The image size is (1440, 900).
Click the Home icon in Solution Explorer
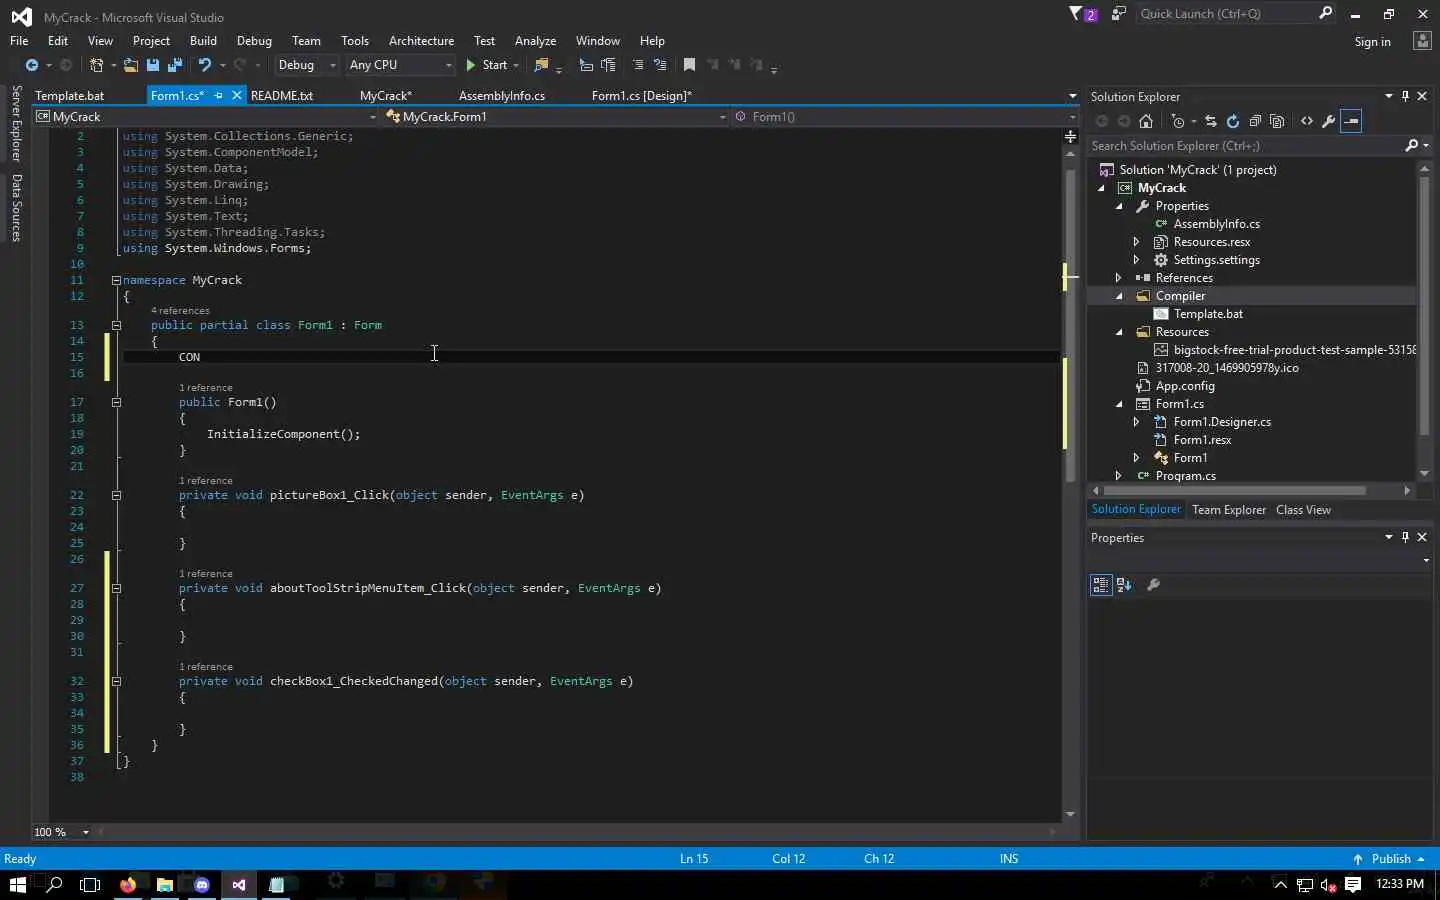coord(1146,121)
